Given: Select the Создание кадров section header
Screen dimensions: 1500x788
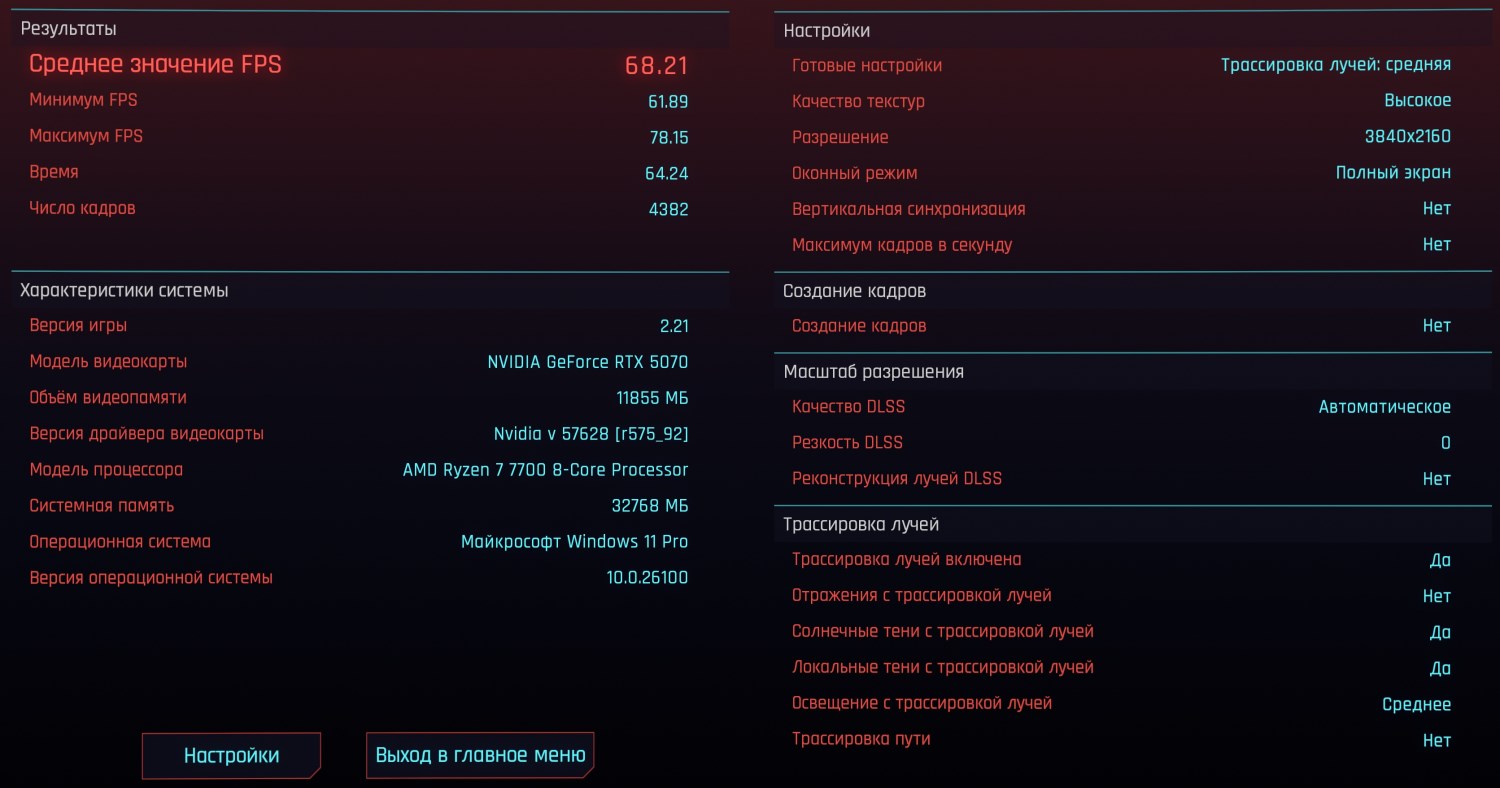Looking at the screenshot, I should coord(854,291).
